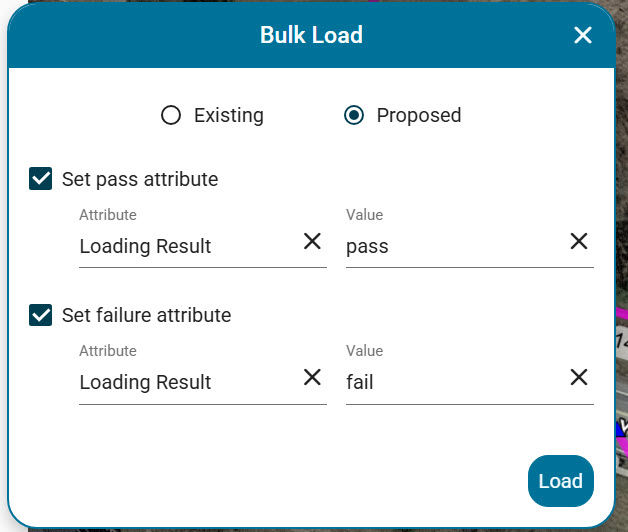The height and width of the screenshot is (532, 628).
Task: Click the 'Set pass attribute' label text
Action: pos(140,179)
